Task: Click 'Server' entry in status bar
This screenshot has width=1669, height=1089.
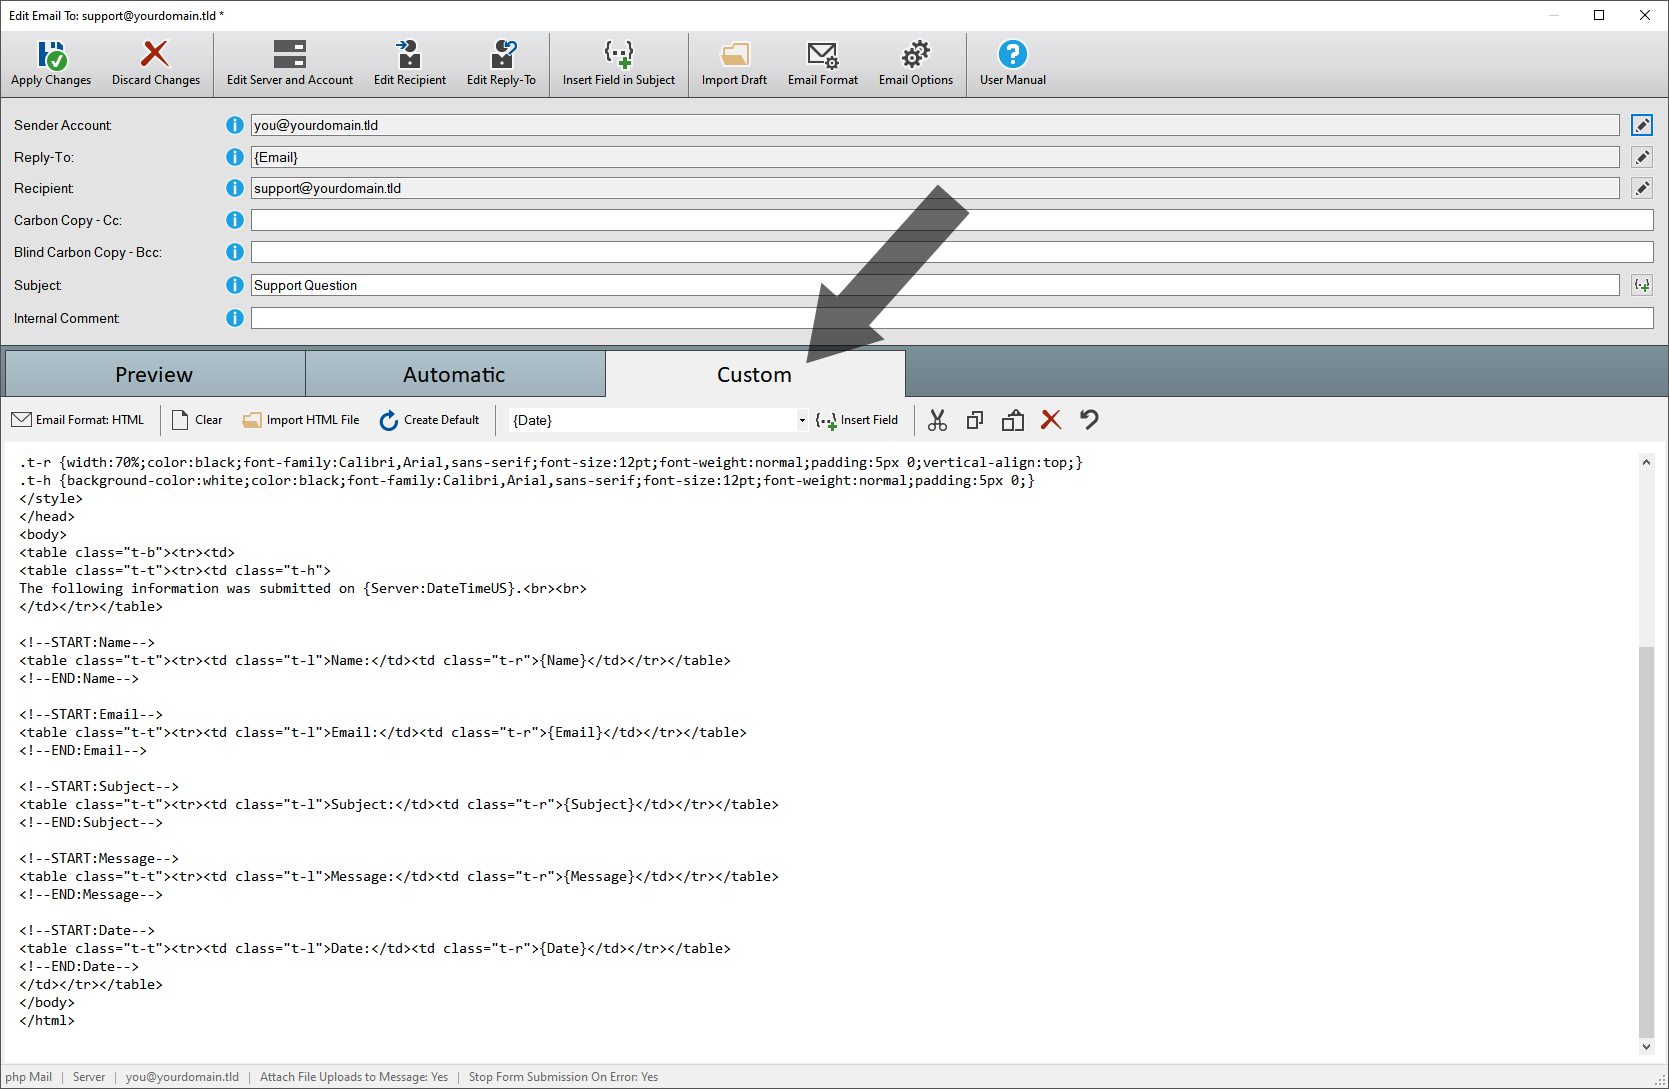Action: tap(89, 1077)
